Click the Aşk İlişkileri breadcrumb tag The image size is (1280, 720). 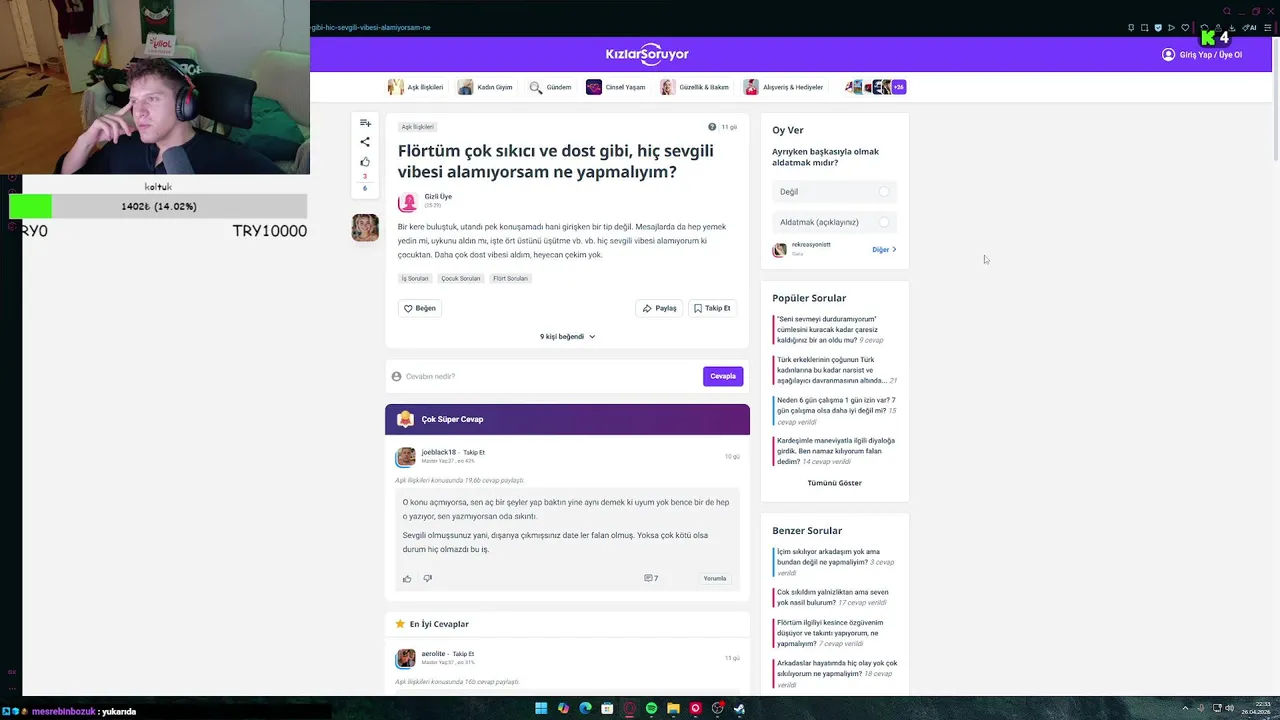coord(417,127)
